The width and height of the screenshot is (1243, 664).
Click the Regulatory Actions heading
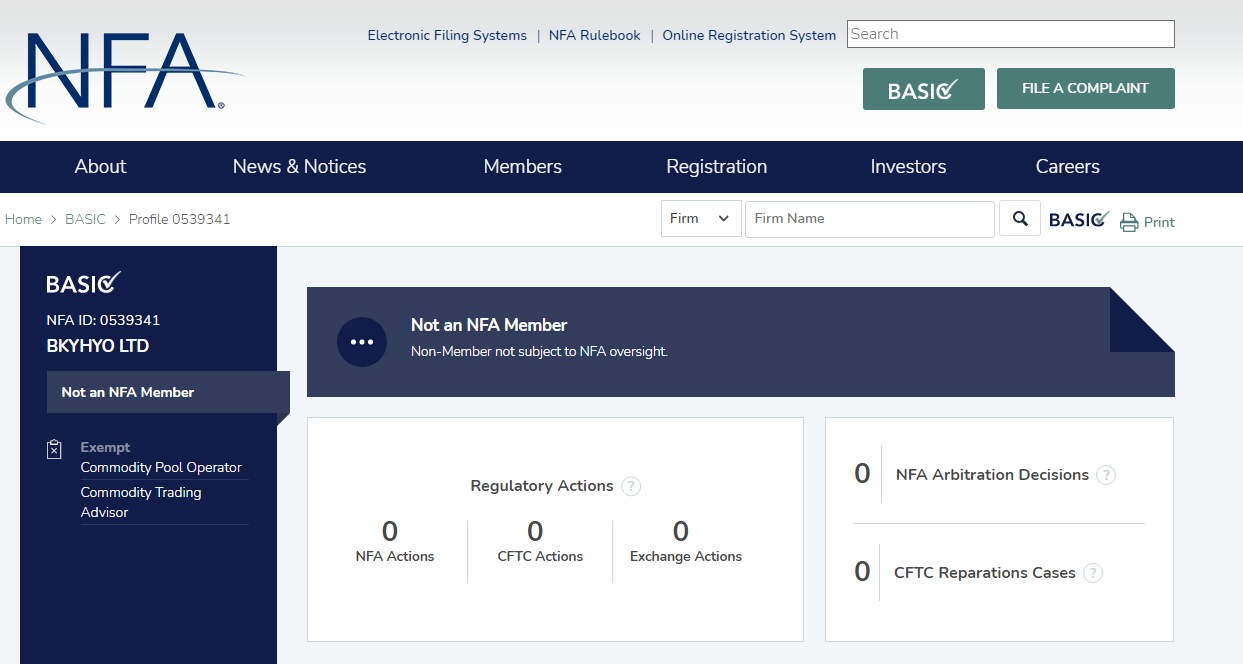pyautogui.click(x=542, y=486)
